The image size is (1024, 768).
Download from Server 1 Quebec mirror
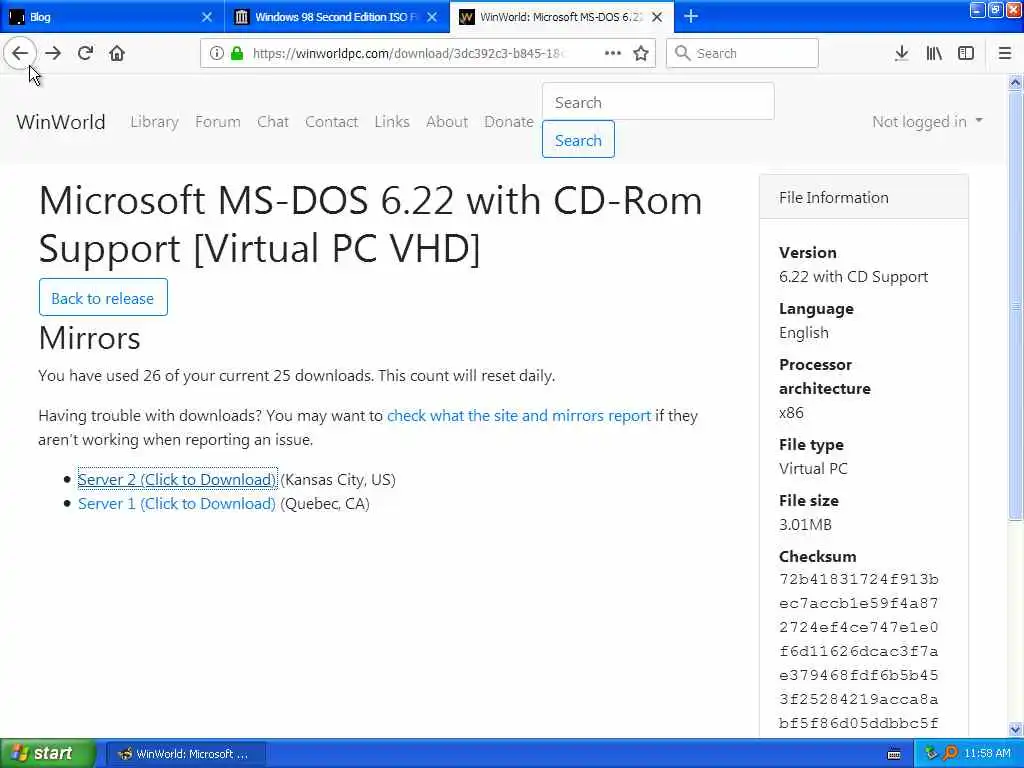[x=177, y=504]
